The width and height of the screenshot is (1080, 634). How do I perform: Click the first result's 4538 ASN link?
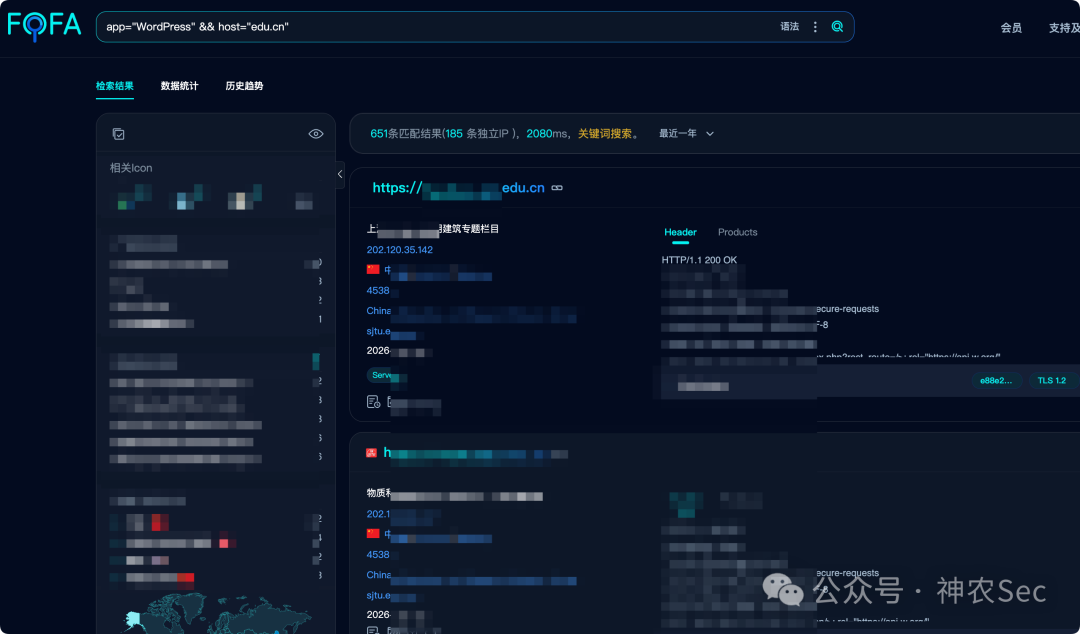click(378, 291)
